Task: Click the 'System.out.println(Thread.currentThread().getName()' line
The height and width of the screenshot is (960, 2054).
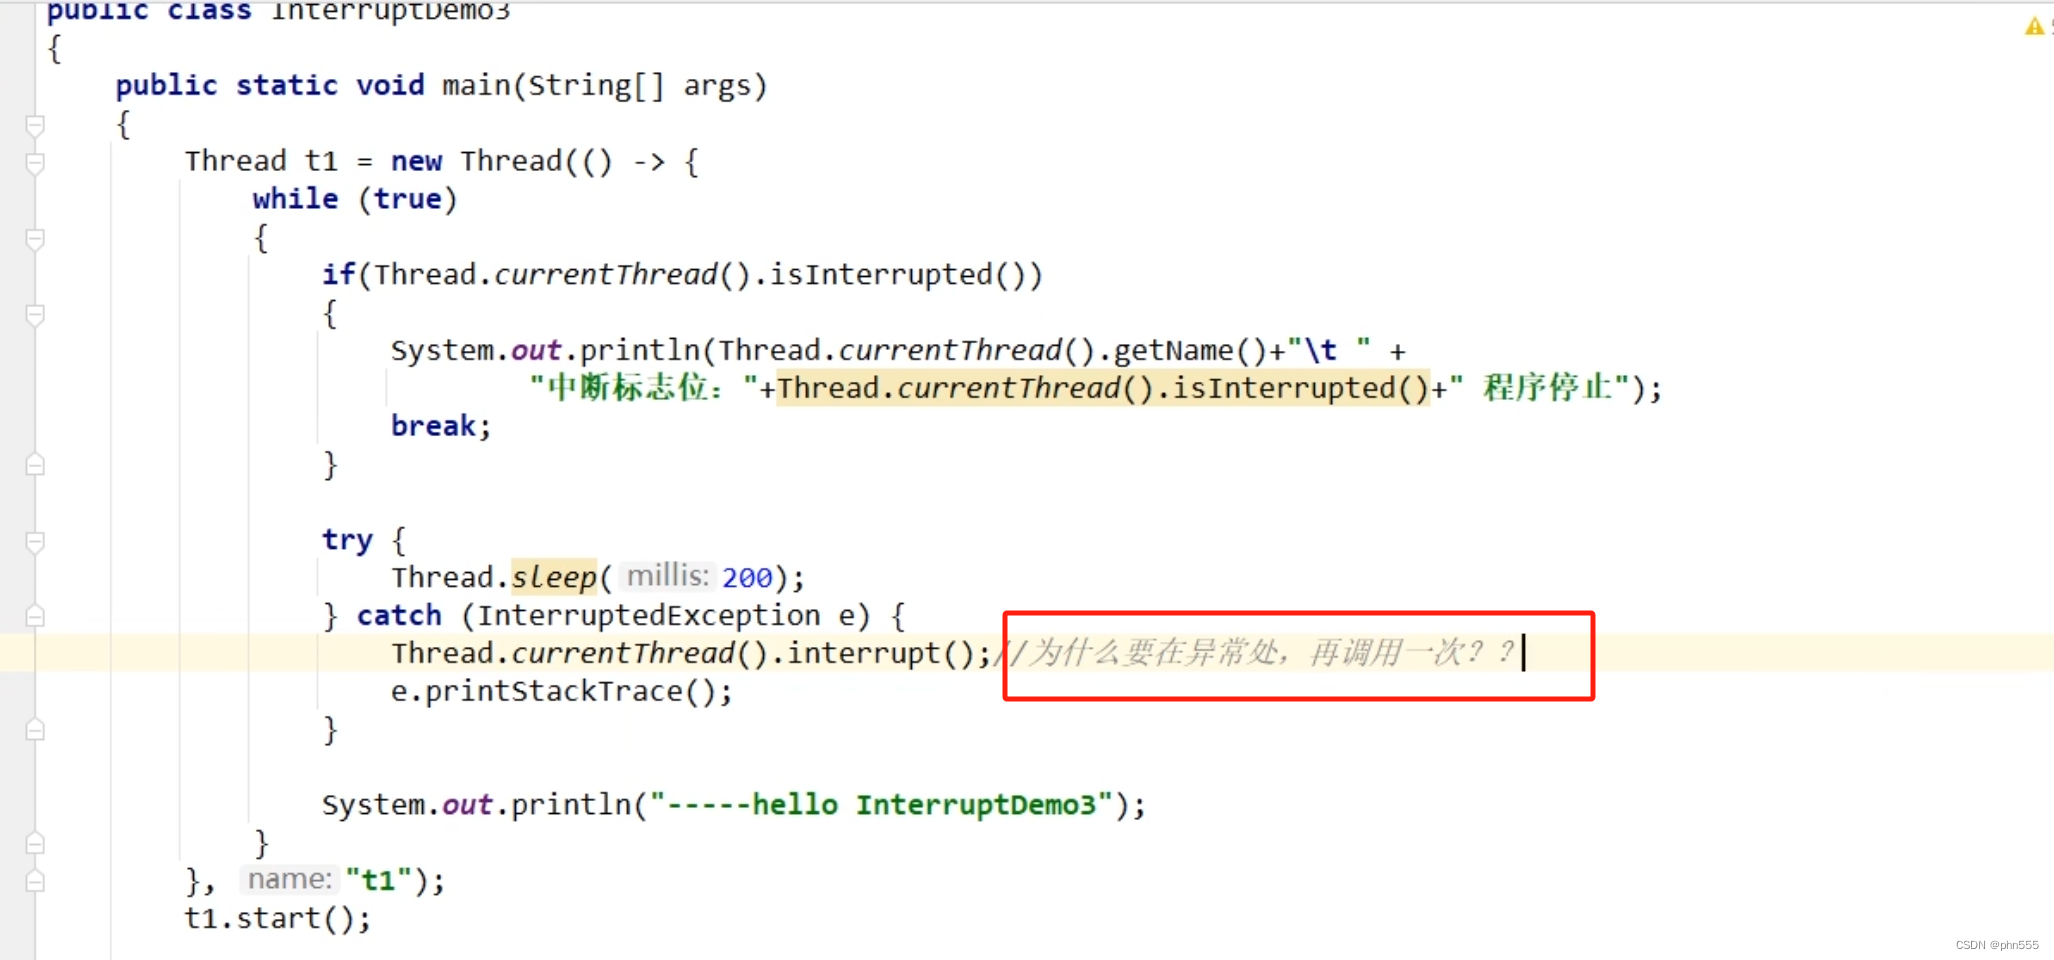Action: click(x=898, y=351)
